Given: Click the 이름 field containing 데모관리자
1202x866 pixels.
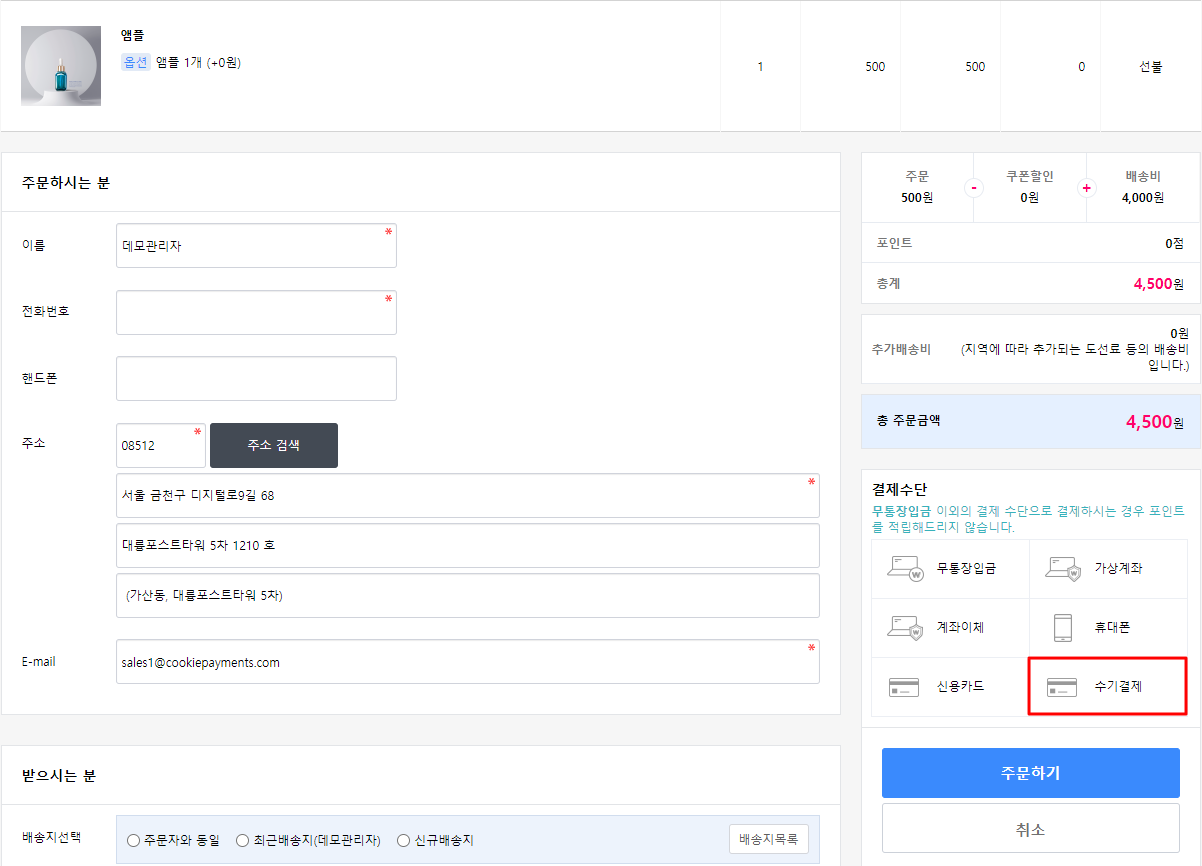Looking at the screenshot, I should click(x=256, y=246).
